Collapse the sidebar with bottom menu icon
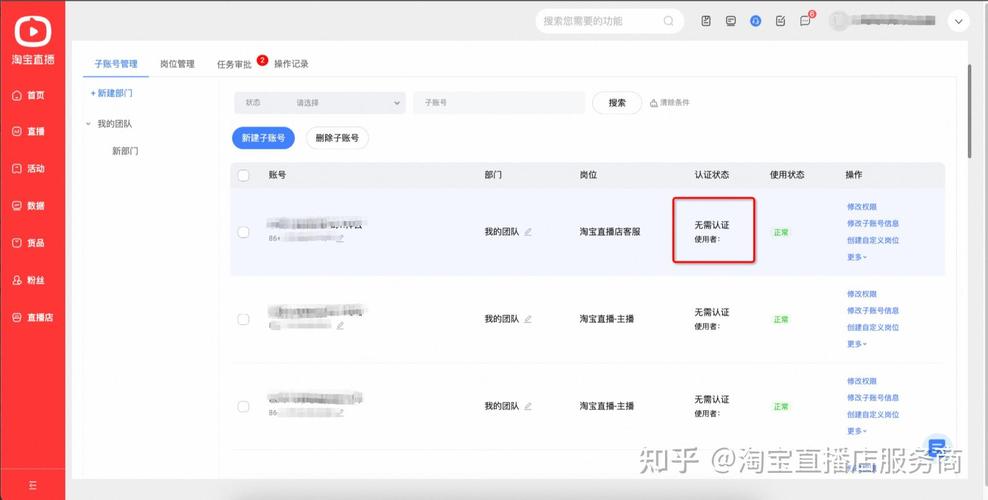This screenshot has width=988, height=500. coord(33,486)
